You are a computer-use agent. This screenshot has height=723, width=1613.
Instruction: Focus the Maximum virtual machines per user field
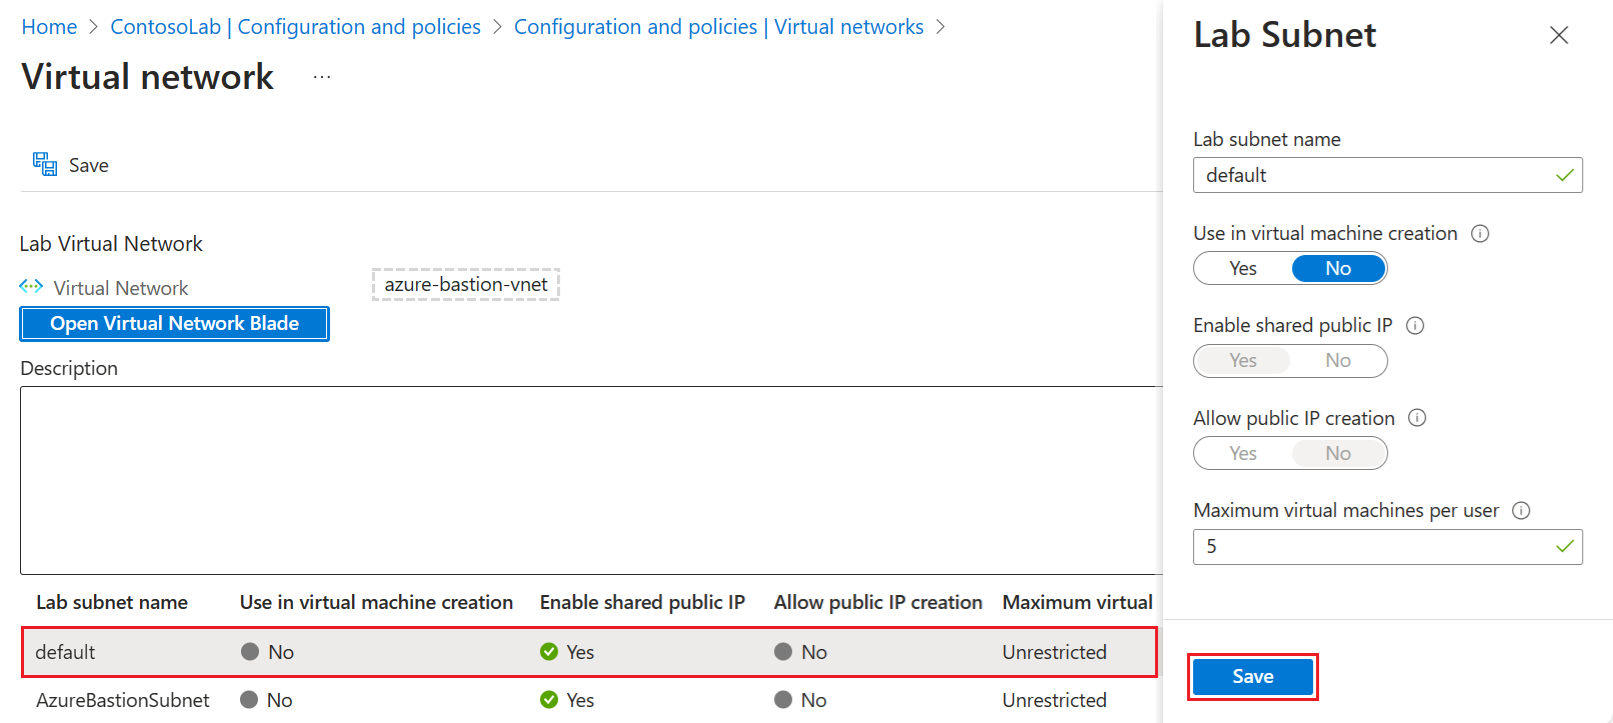click(x=1375, y=547)
